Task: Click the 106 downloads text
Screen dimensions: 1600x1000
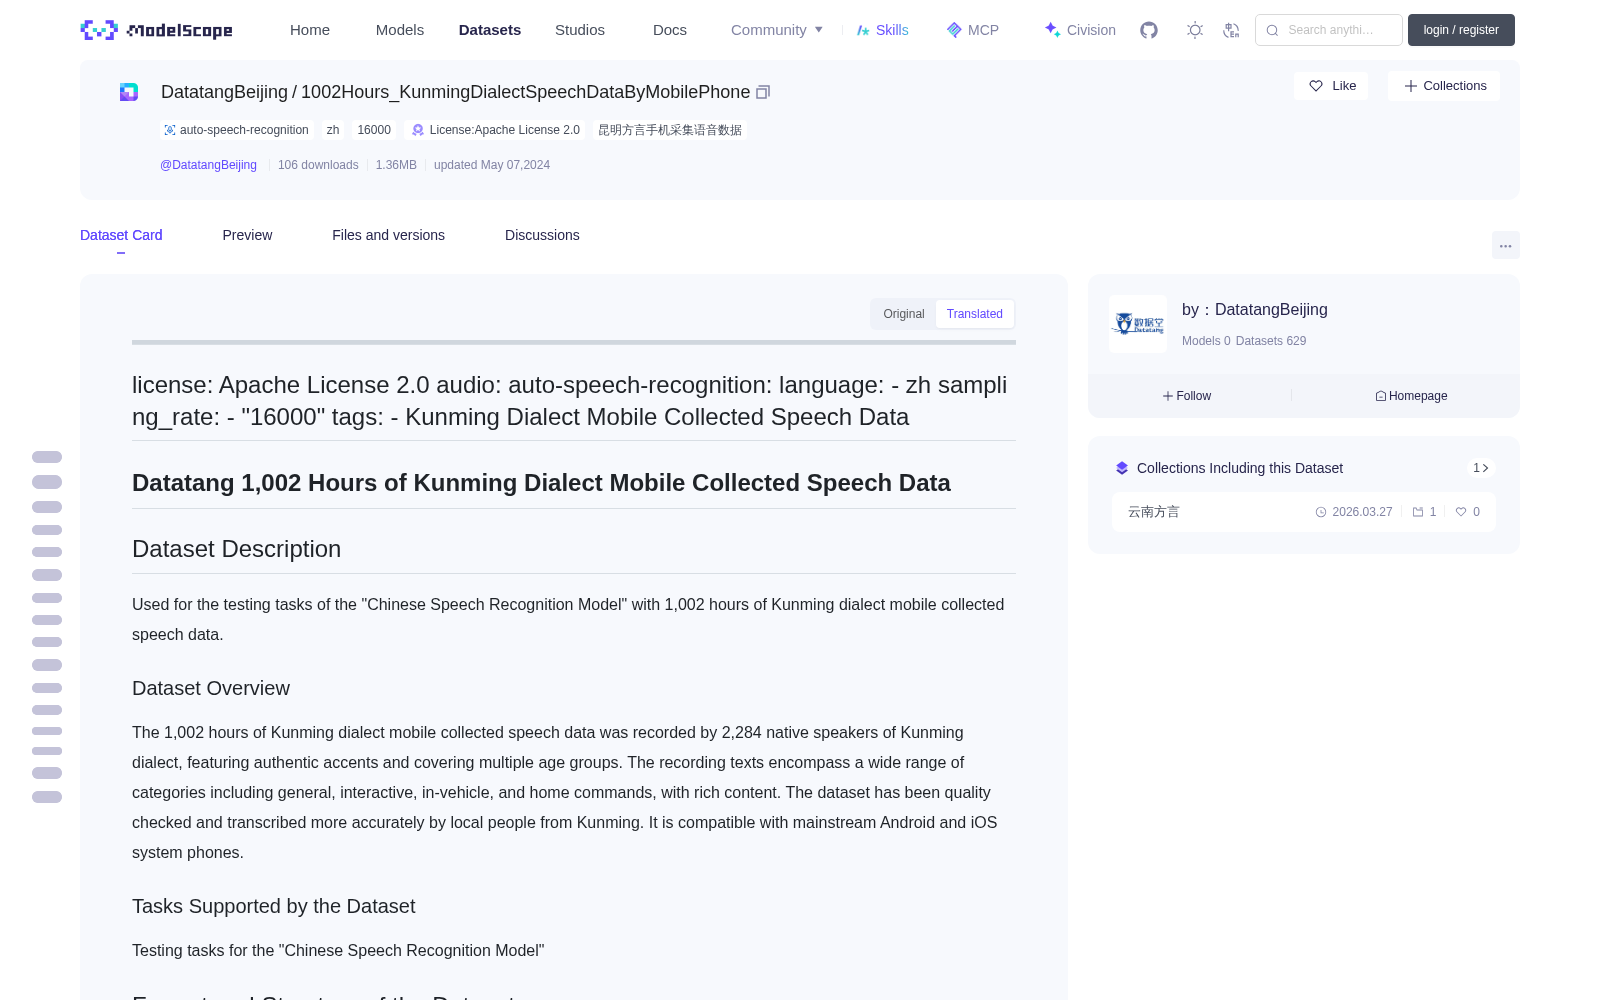Action: click(x=318, y=165)
